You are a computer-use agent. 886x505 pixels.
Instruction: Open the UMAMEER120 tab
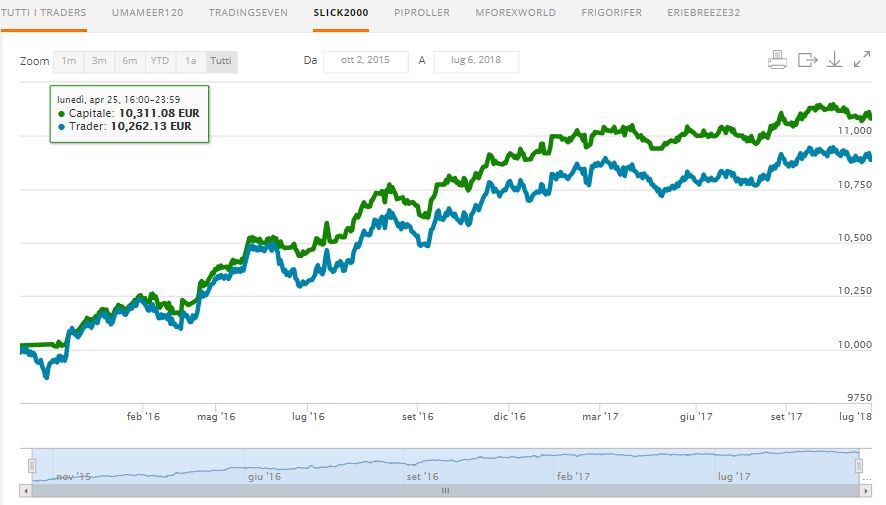click(147, 12)
